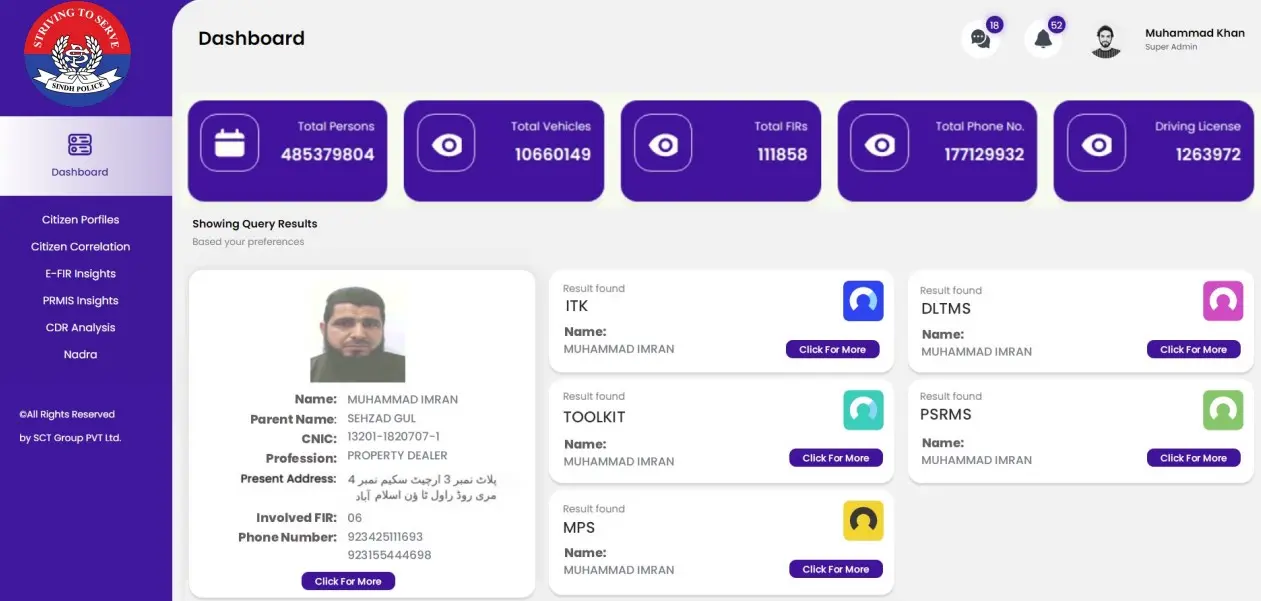Click the Total Persons calendar icon
Screen dimensions: 1261x601
coord(230,144)
